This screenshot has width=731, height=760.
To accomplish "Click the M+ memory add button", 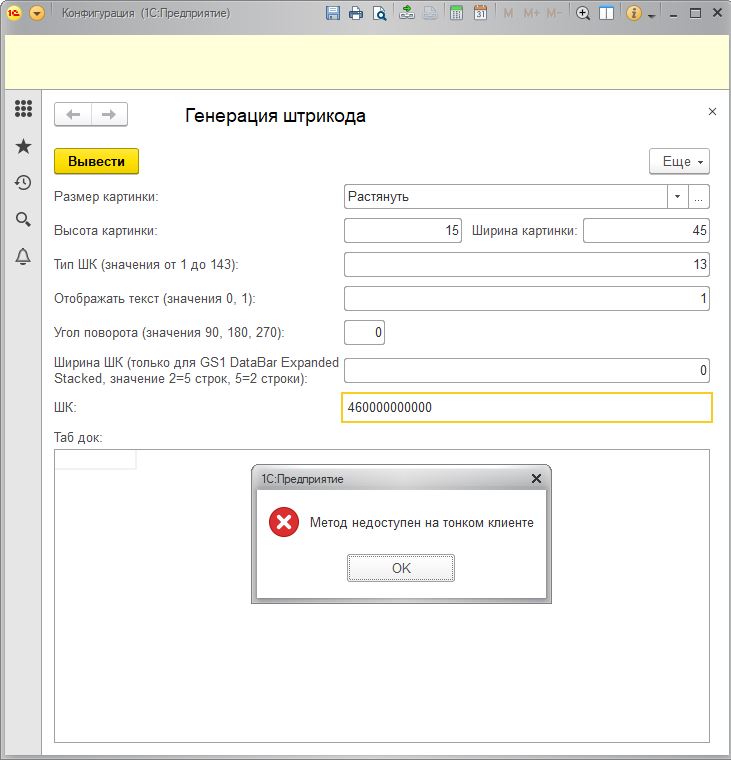I will (x=531, y=13).
